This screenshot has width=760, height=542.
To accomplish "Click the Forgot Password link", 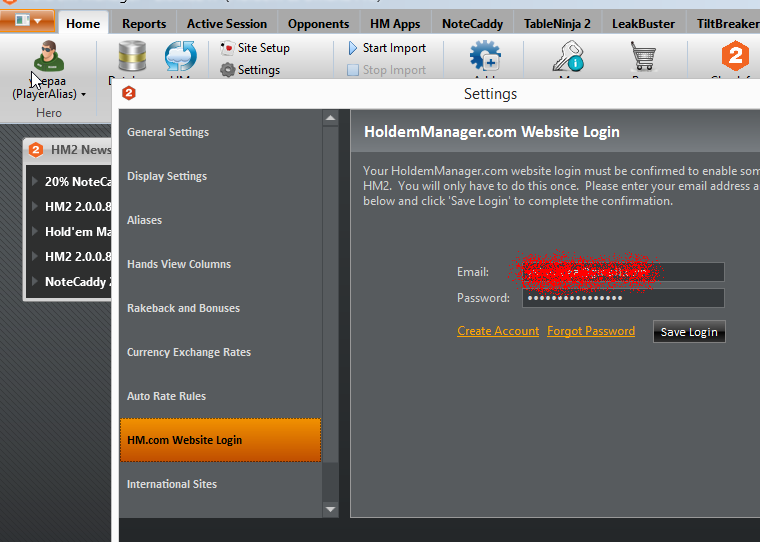I will click(x=591, y=331).
